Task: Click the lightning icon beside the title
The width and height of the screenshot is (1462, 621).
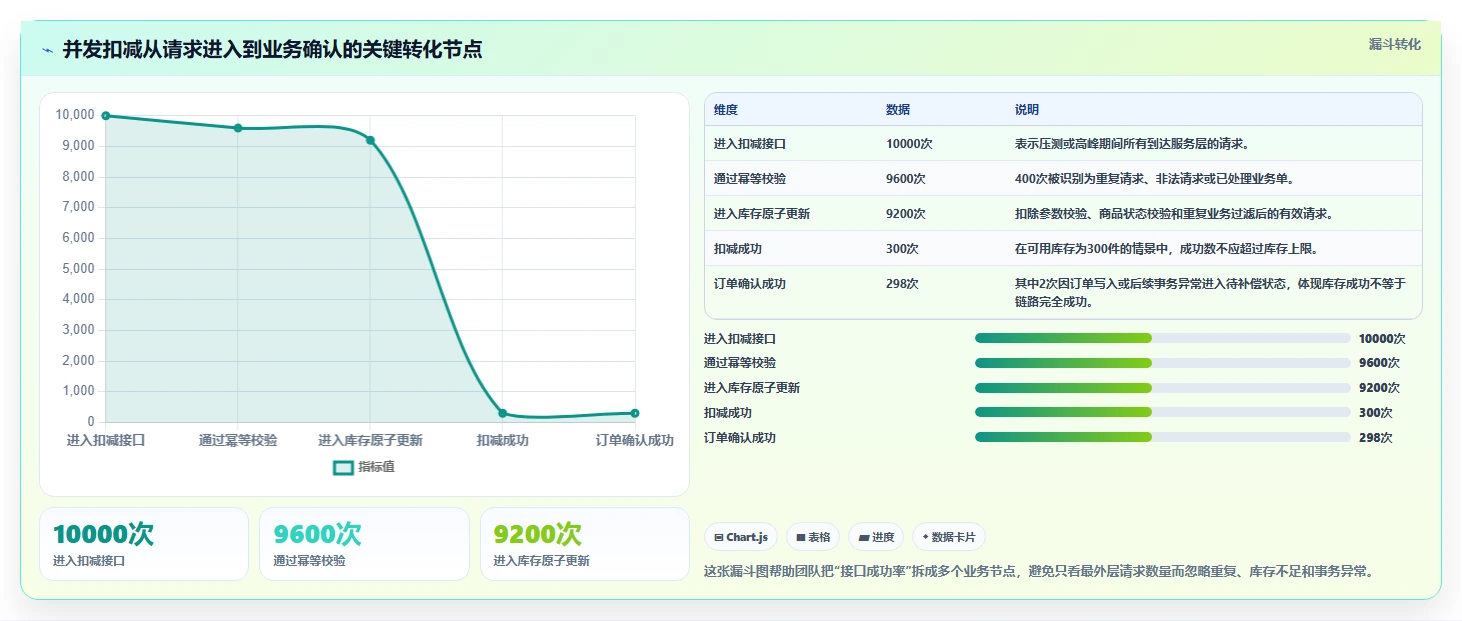Action: pyautogui.click(x=48, y=50)
